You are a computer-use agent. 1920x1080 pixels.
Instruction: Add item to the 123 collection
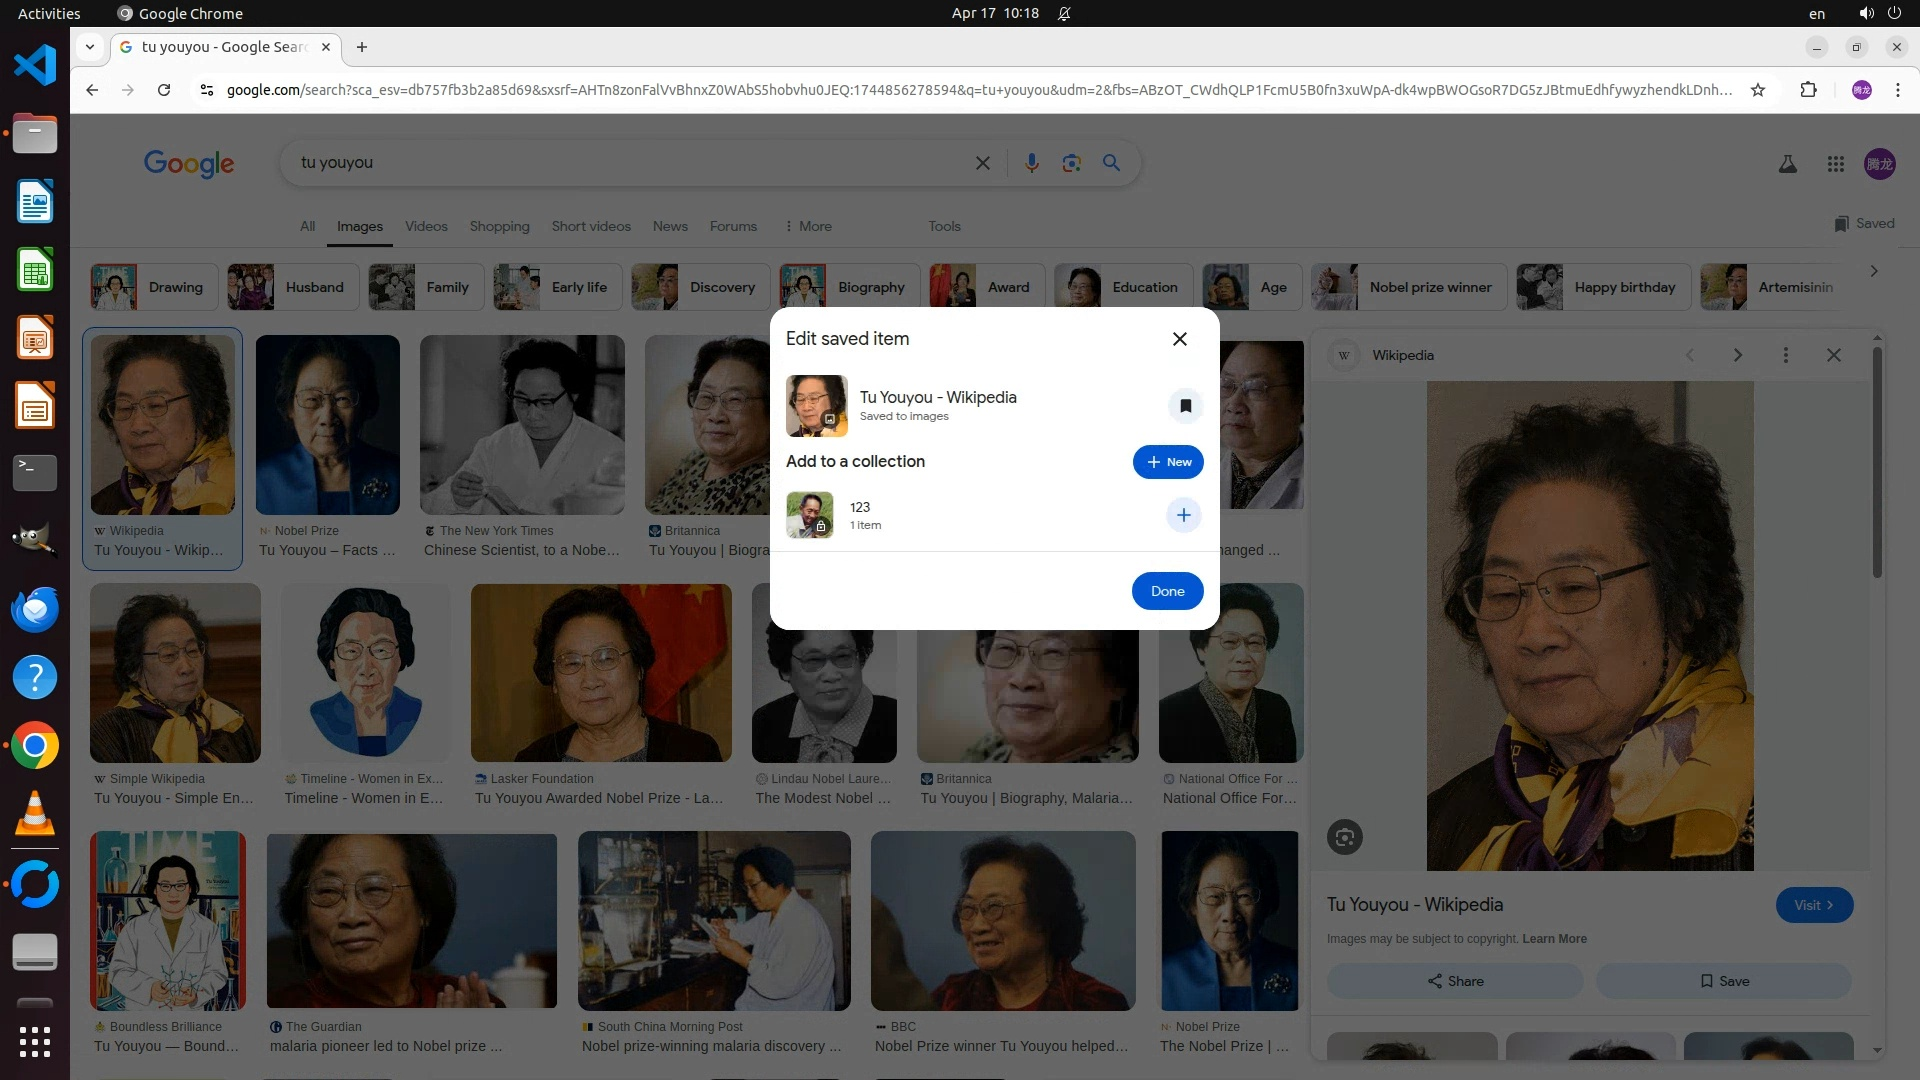coord(1183,515)
